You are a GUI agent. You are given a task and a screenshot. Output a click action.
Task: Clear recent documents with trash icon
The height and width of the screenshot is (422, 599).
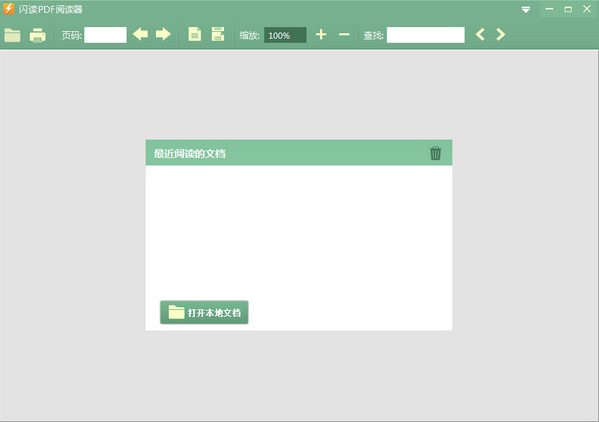tap(435, 153)
